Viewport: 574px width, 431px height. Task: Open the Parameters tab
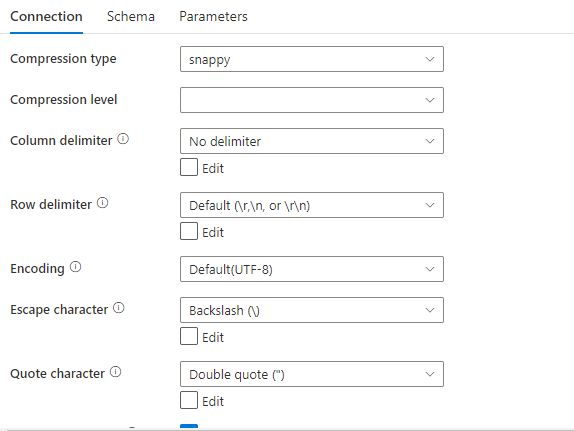pos(213,16)
